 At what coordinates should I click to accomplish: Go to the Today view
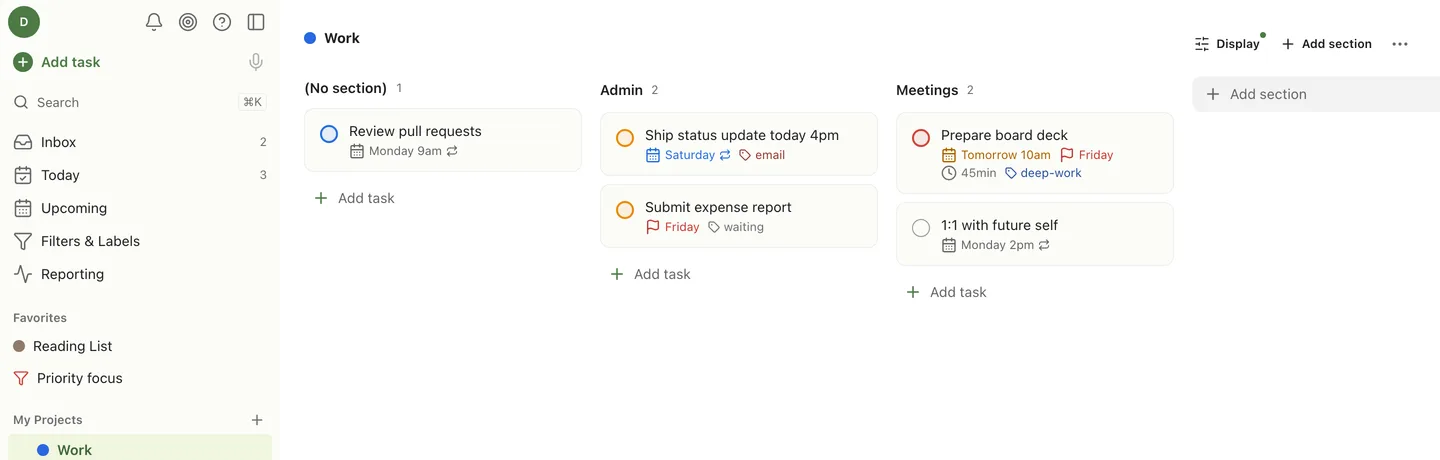click(140, 175)
